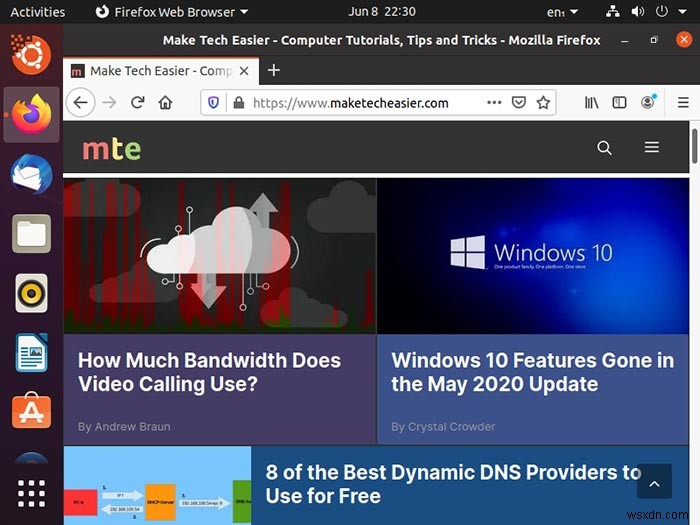The width and height of the screenshot is (700, 525).
Task: Expand Firefox Web Browser app menu
Action: tap(172, 12)
